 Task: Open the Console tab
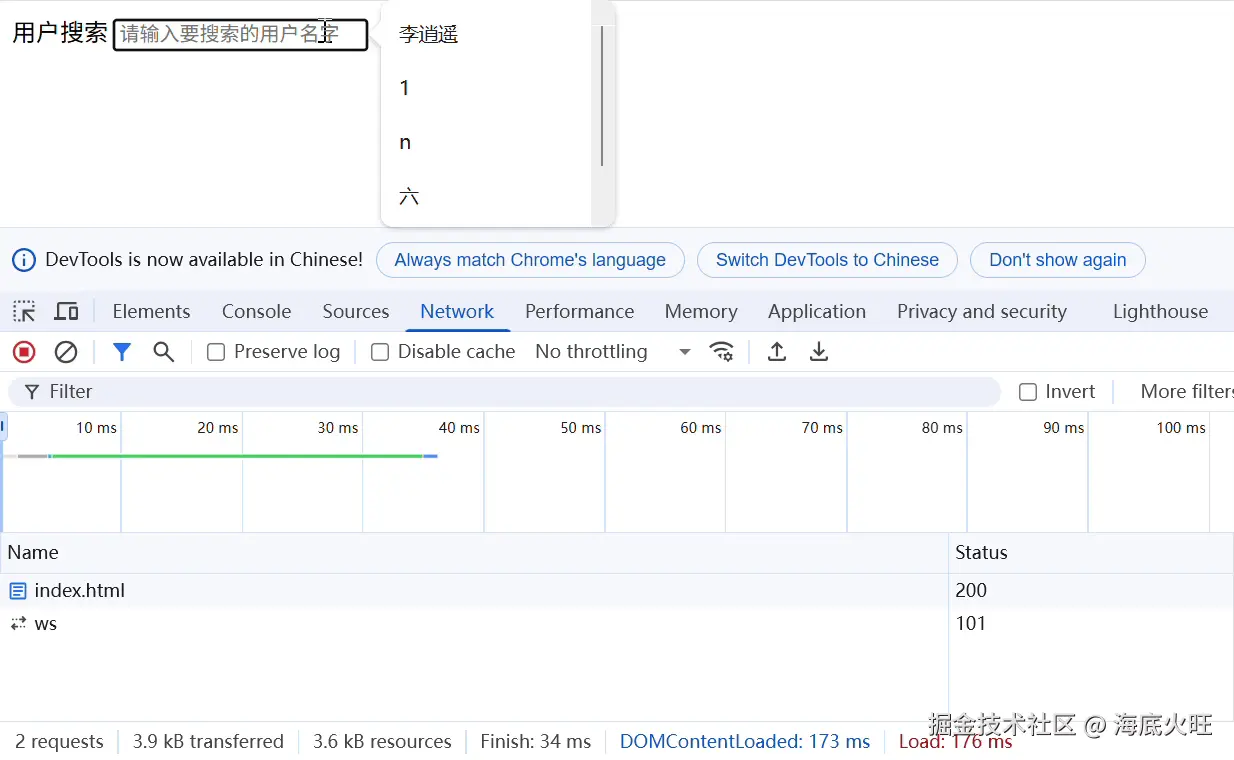coord(257,311)
